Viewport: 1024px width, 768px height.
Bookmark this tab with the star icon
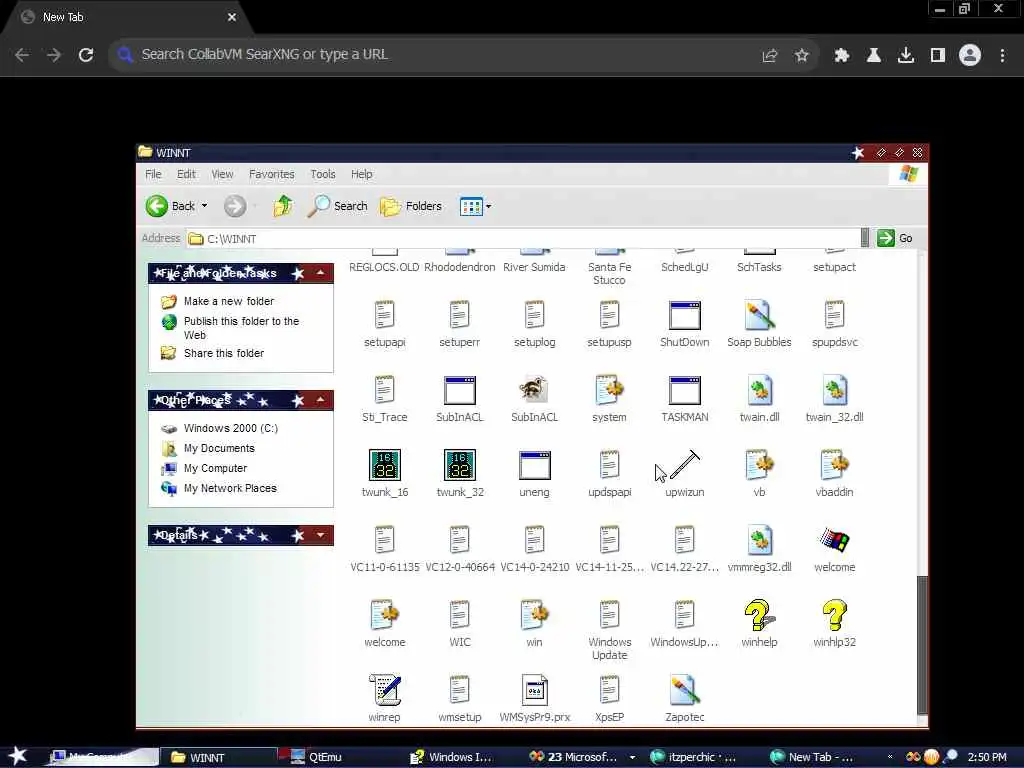point(801,56)
